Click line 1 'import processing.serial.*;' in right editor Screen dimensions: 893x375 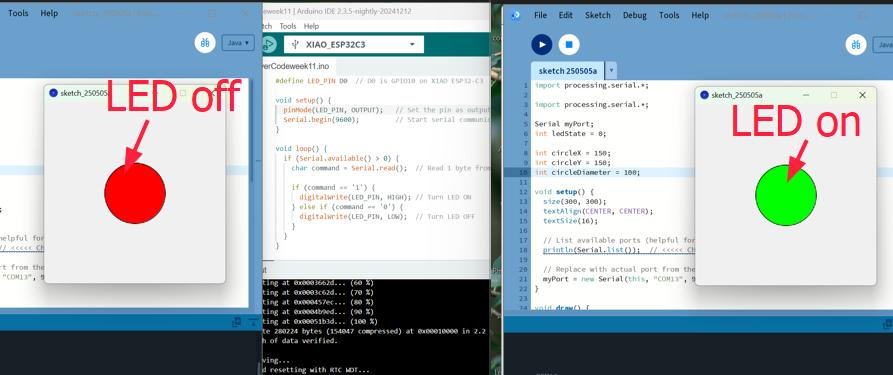pyautogui.click(x=592, y=85)
